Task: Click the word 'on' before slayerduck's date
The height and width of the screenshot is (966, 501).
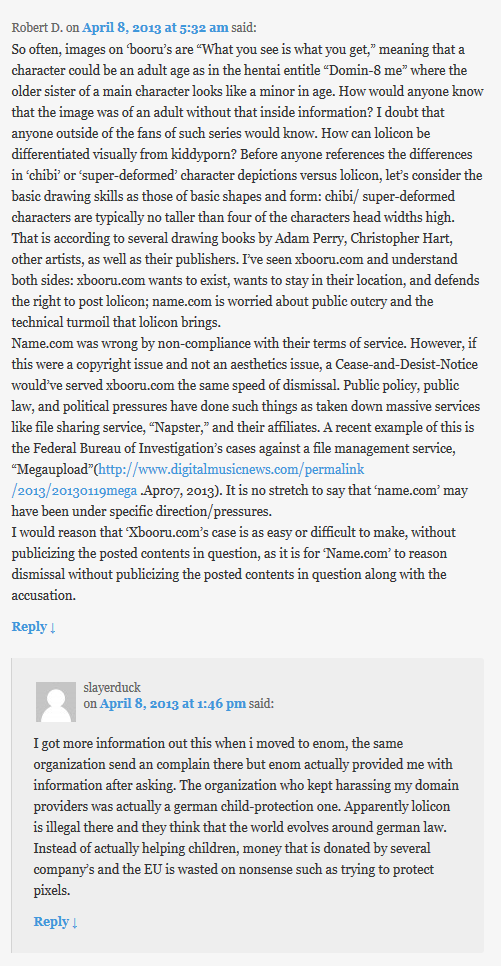Action: click(x=90, y=704)
